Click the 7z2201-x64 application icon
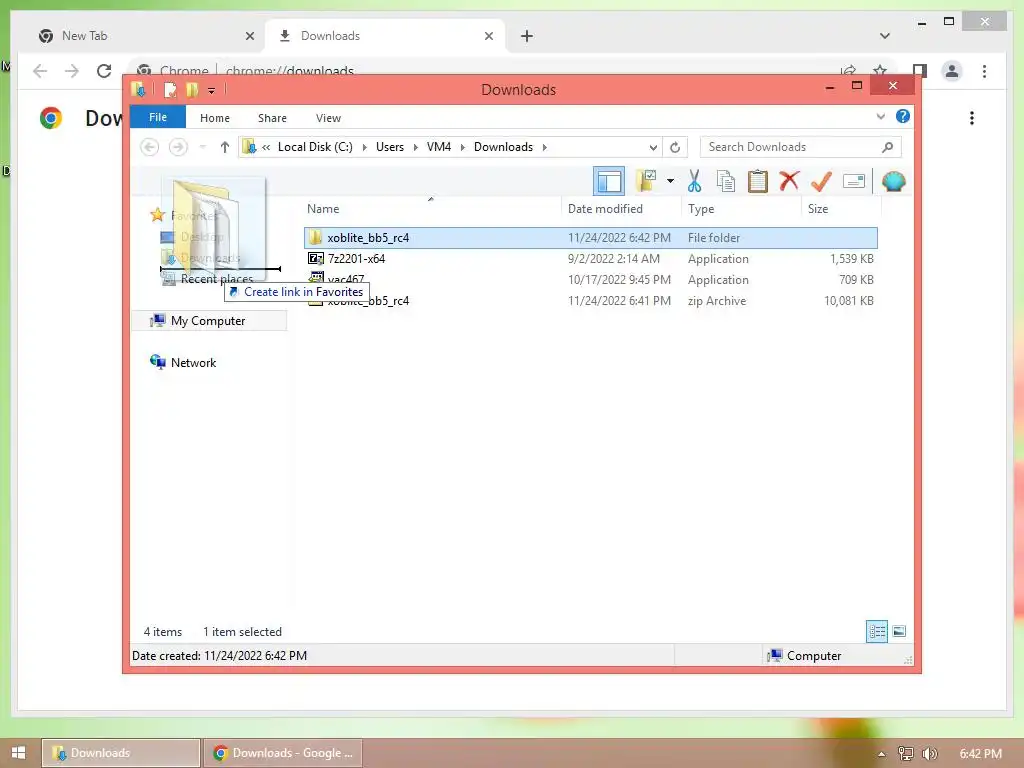The width and height of the screenshot is (1024, 768). tap(315, 259)
